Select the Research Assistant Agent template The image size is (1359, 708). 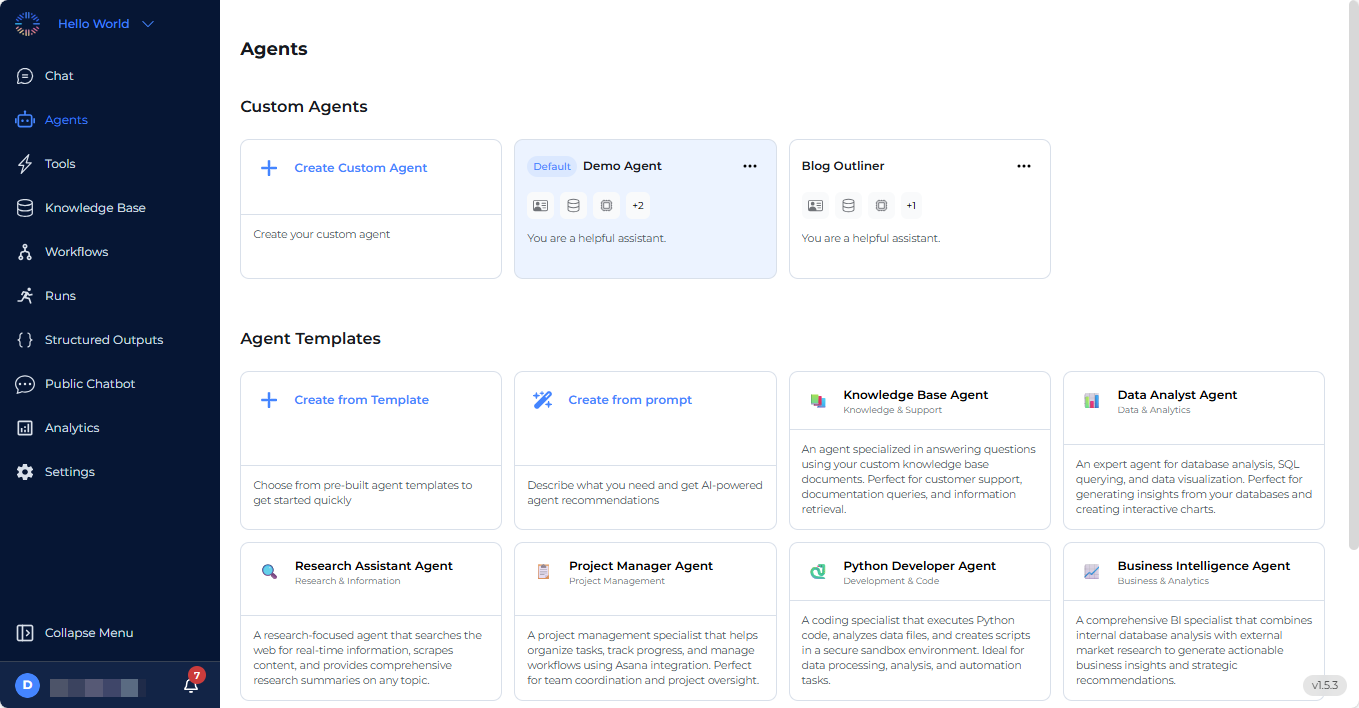(371, 621)
